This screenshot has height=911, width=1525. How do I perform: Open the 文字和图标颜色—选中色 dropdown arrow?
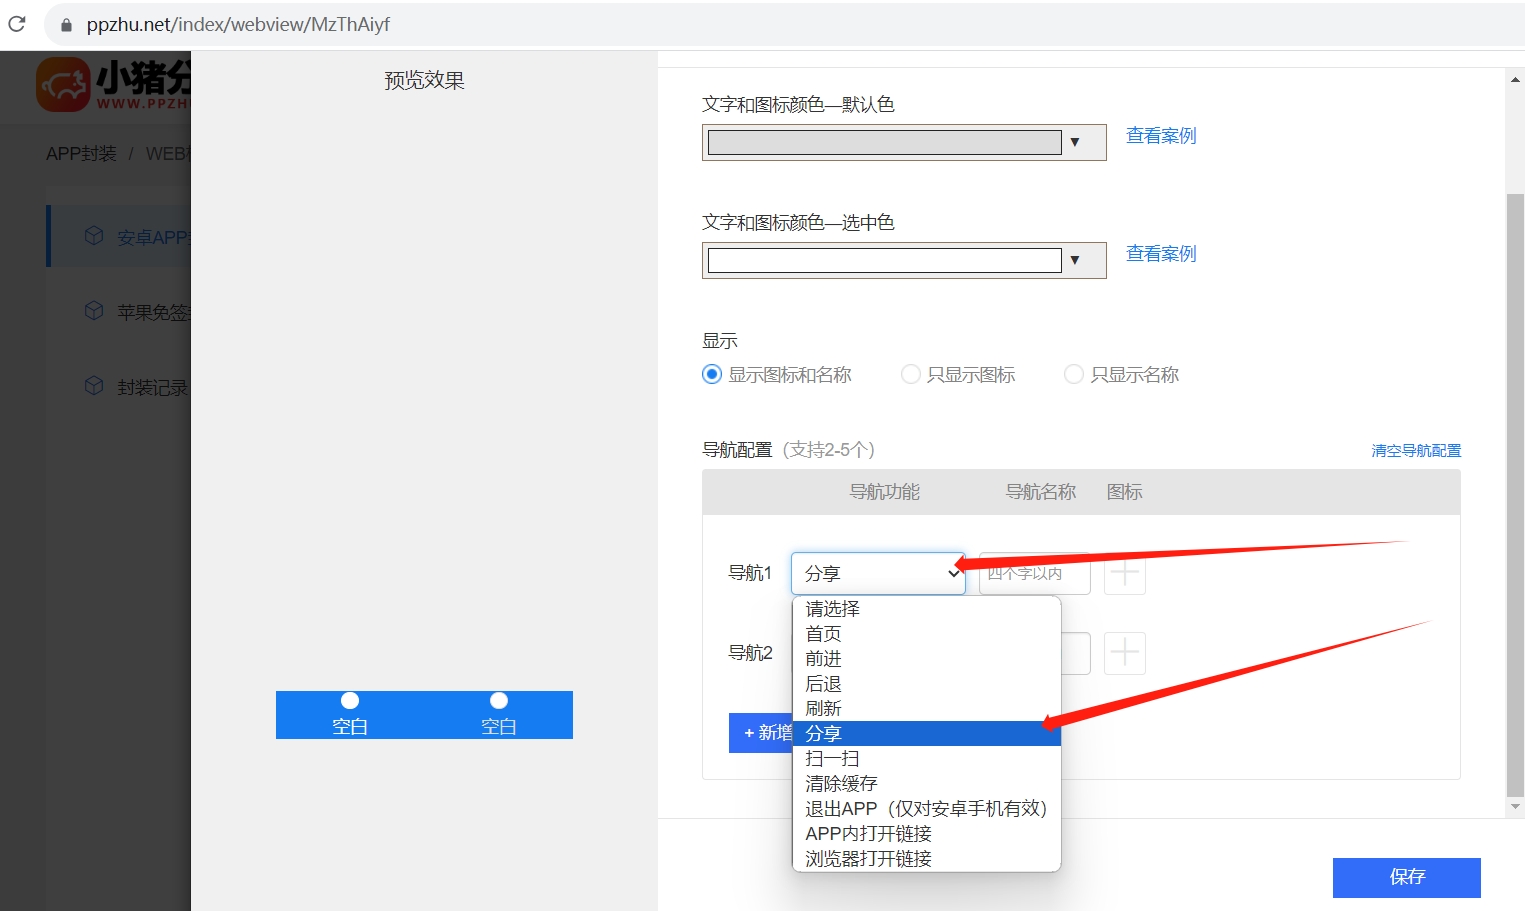(x=1076, y=260)
